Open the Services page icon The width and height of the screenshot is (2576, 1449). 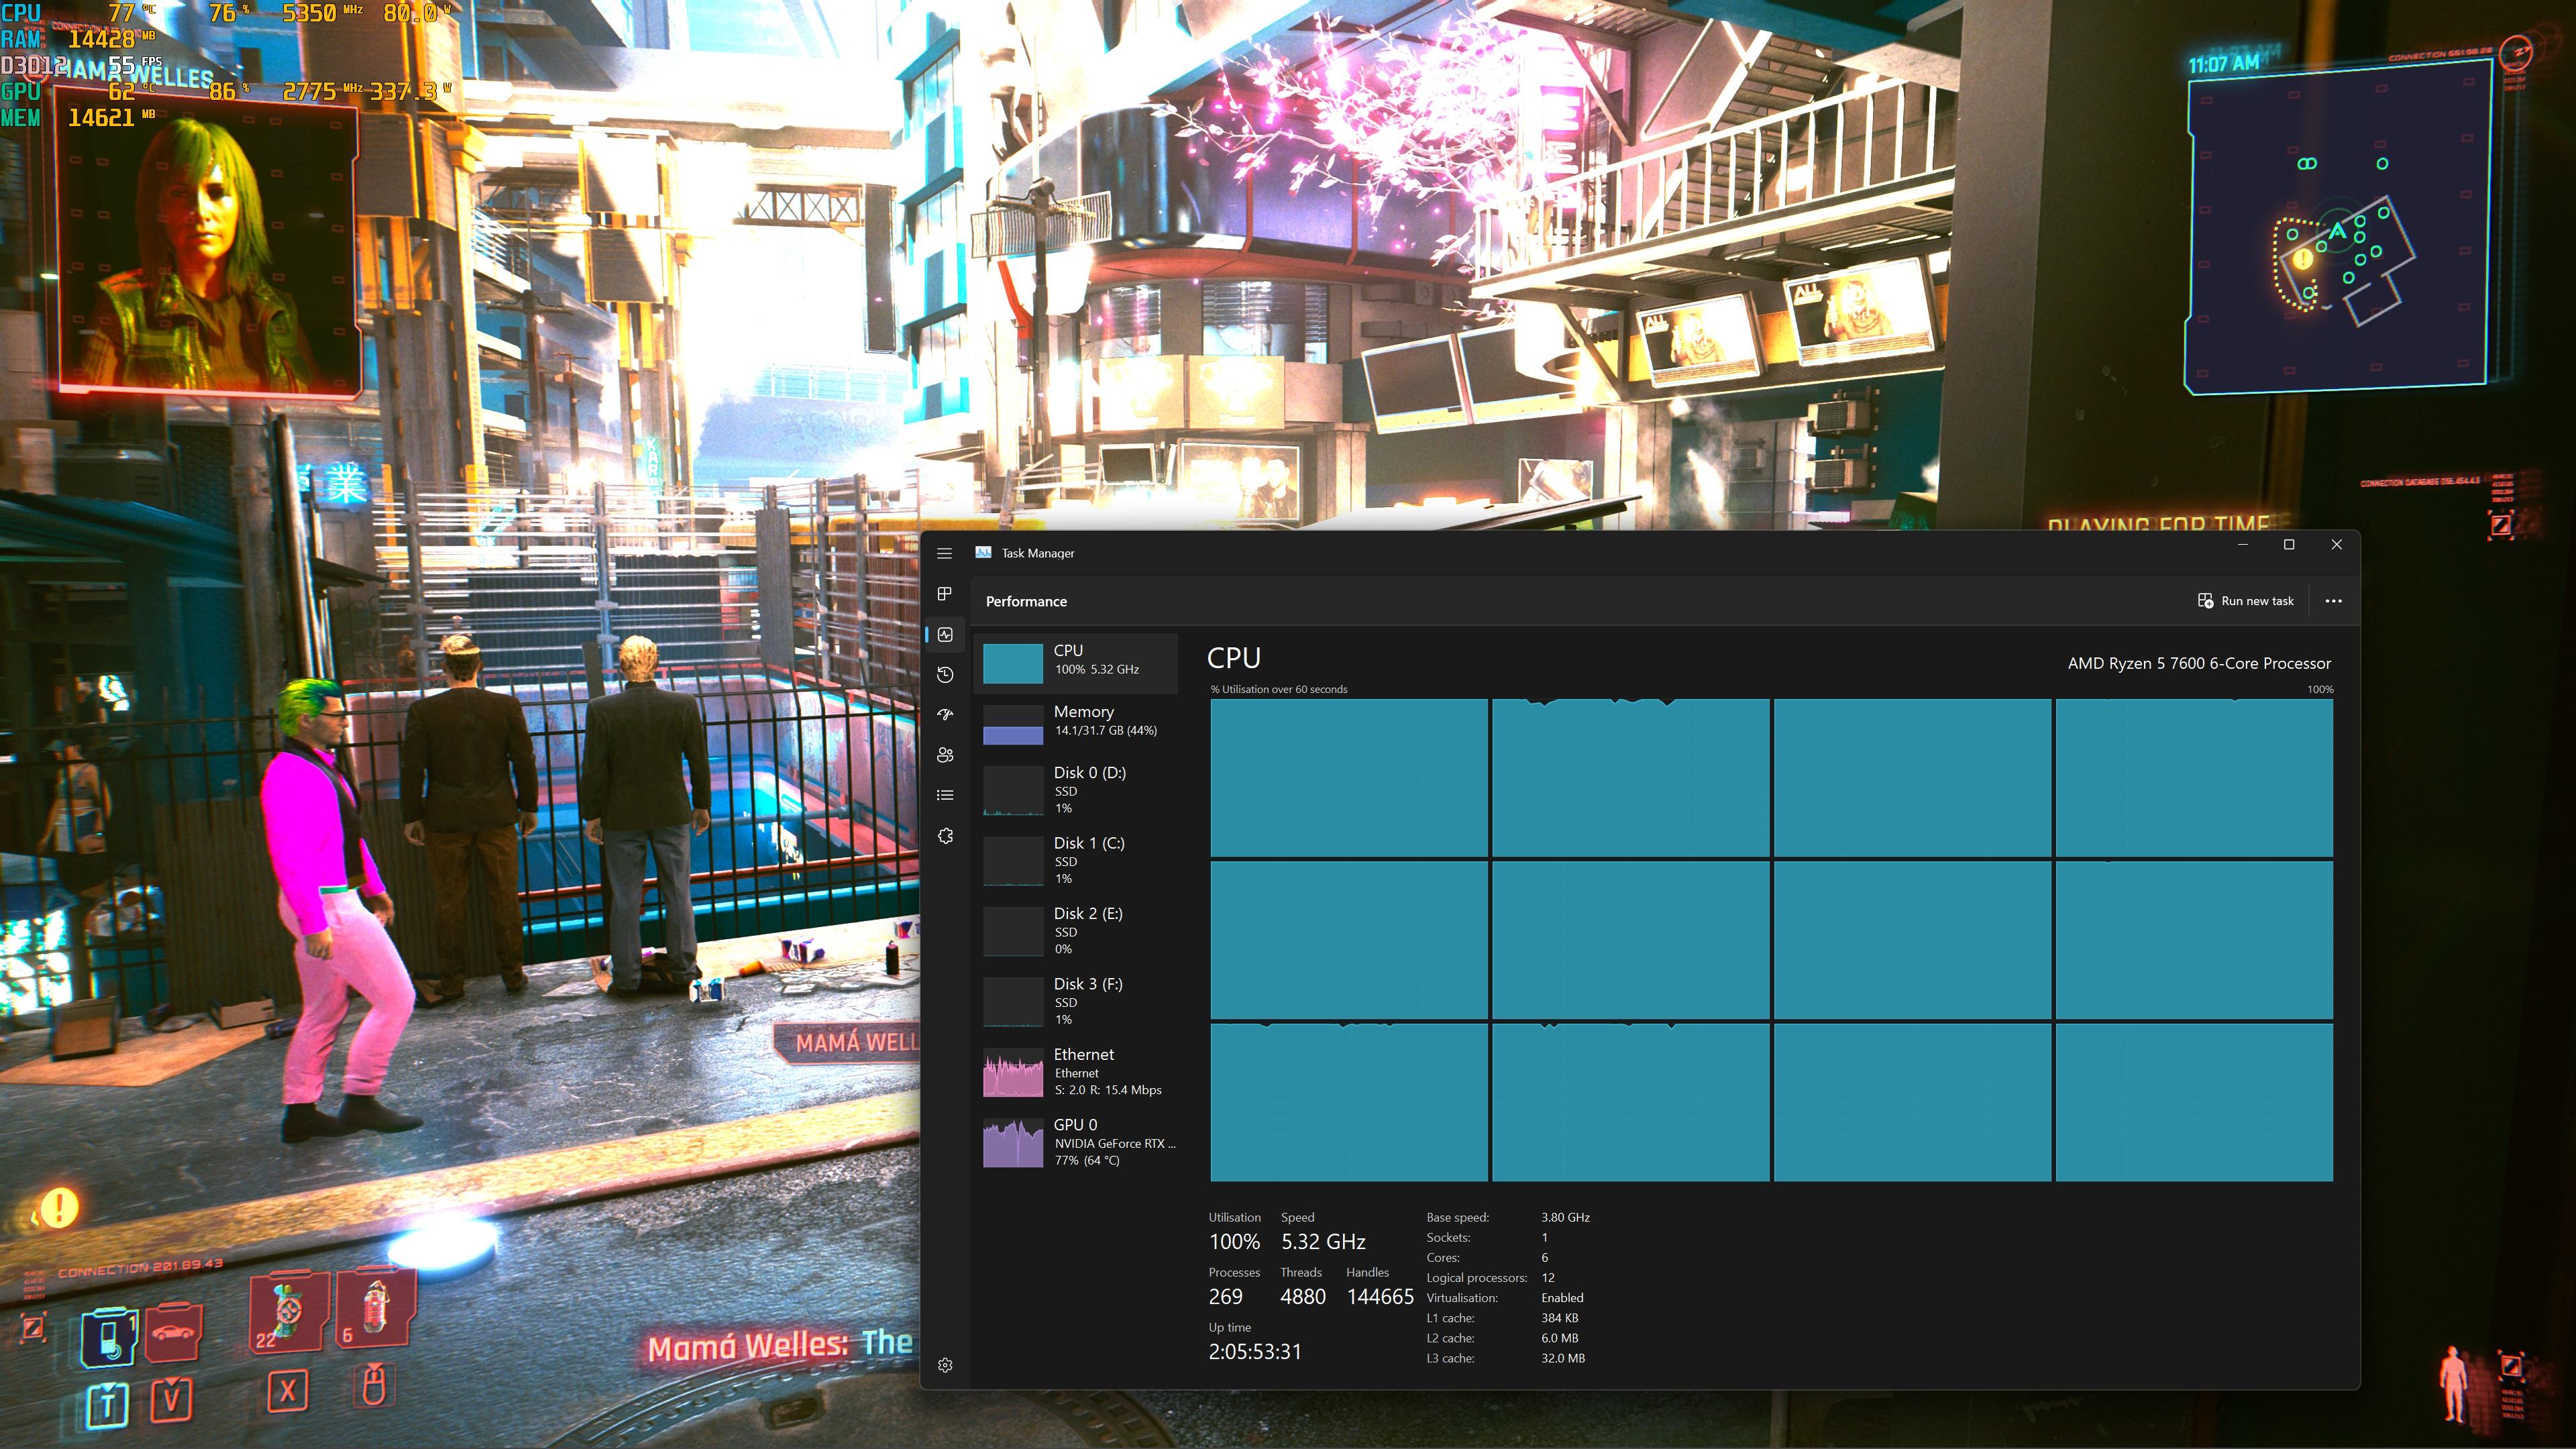944,836
